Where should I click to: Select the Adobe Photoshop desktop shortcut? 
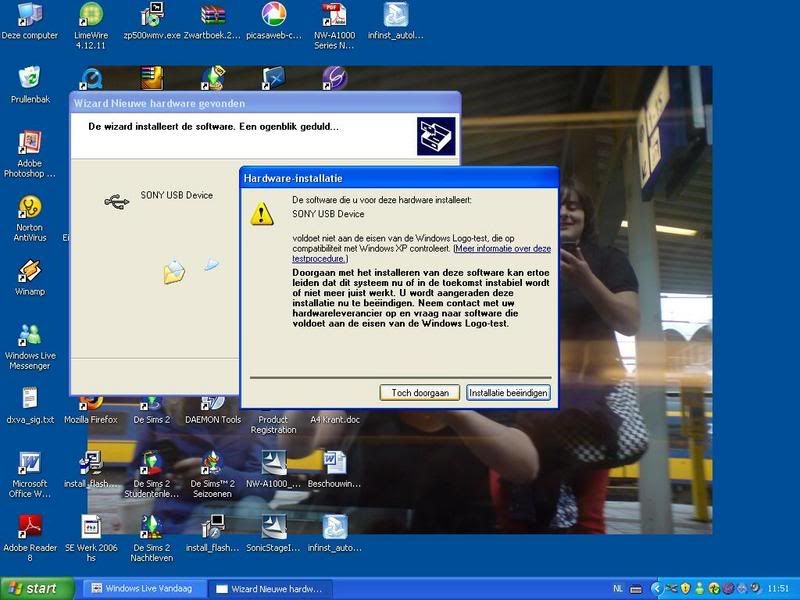(30, 154)
